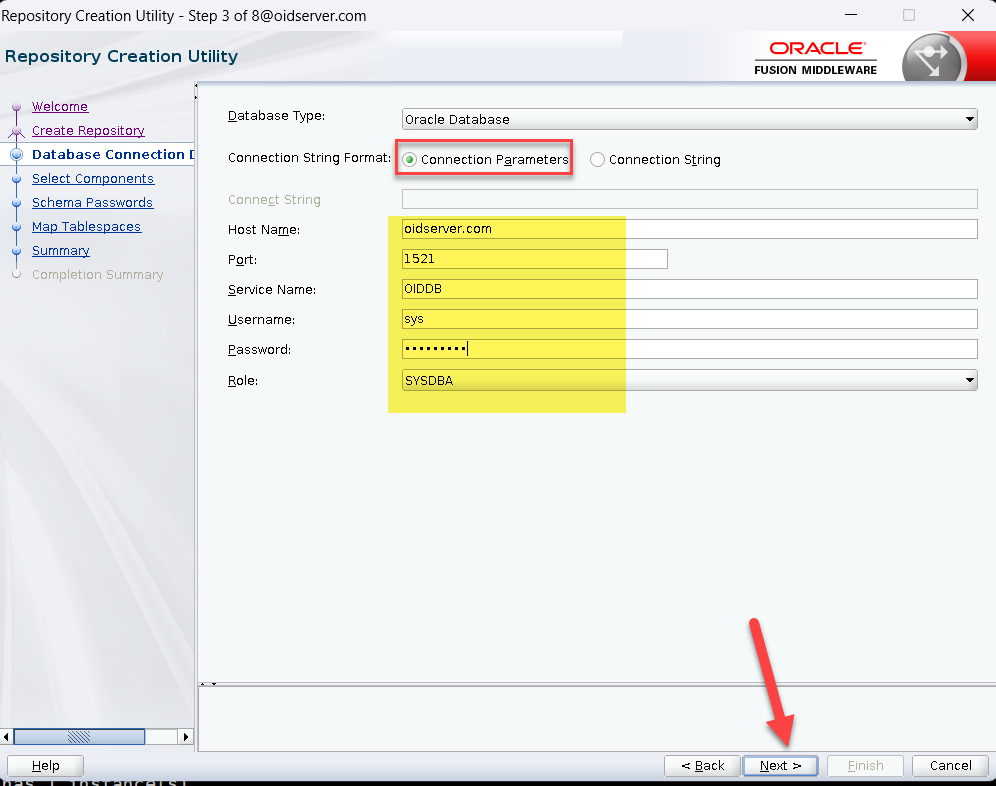996x786 pixels.
Task: Click the Select Components step bullet icon
Action: pyautogui.click(x=16, y=179)
